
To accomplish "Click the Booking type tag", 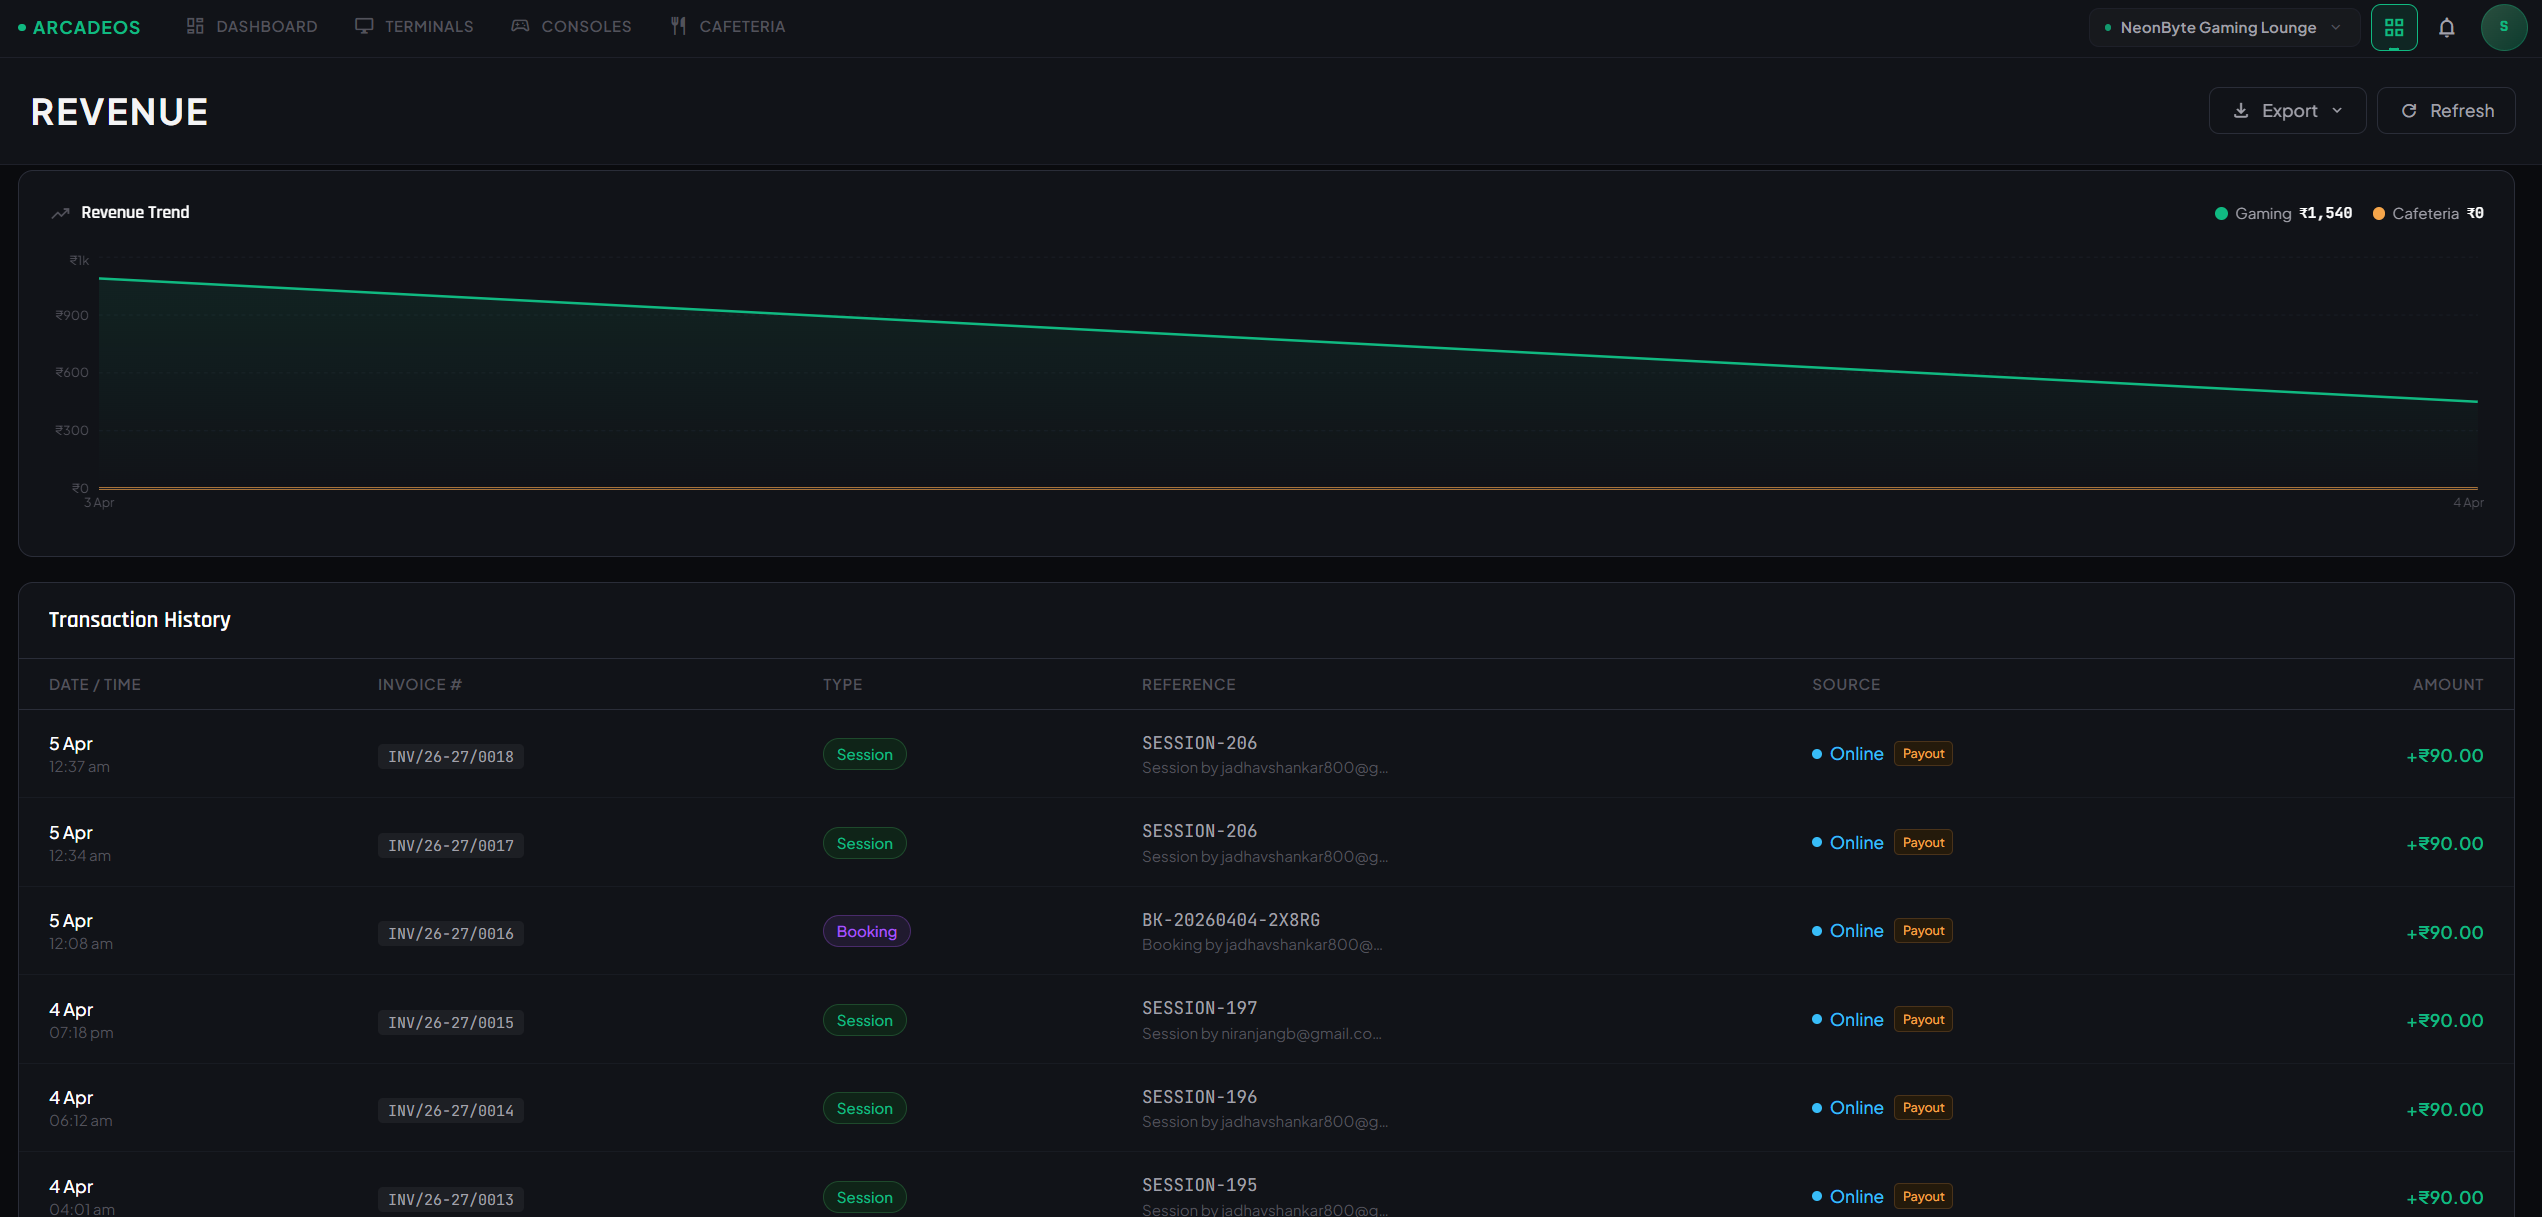I will pos(866,932).
